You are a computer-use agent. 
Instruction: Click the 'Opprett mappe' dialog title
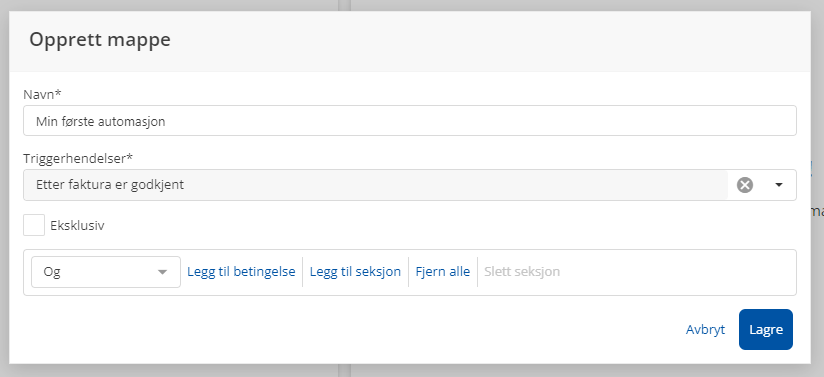click(100, 40)
